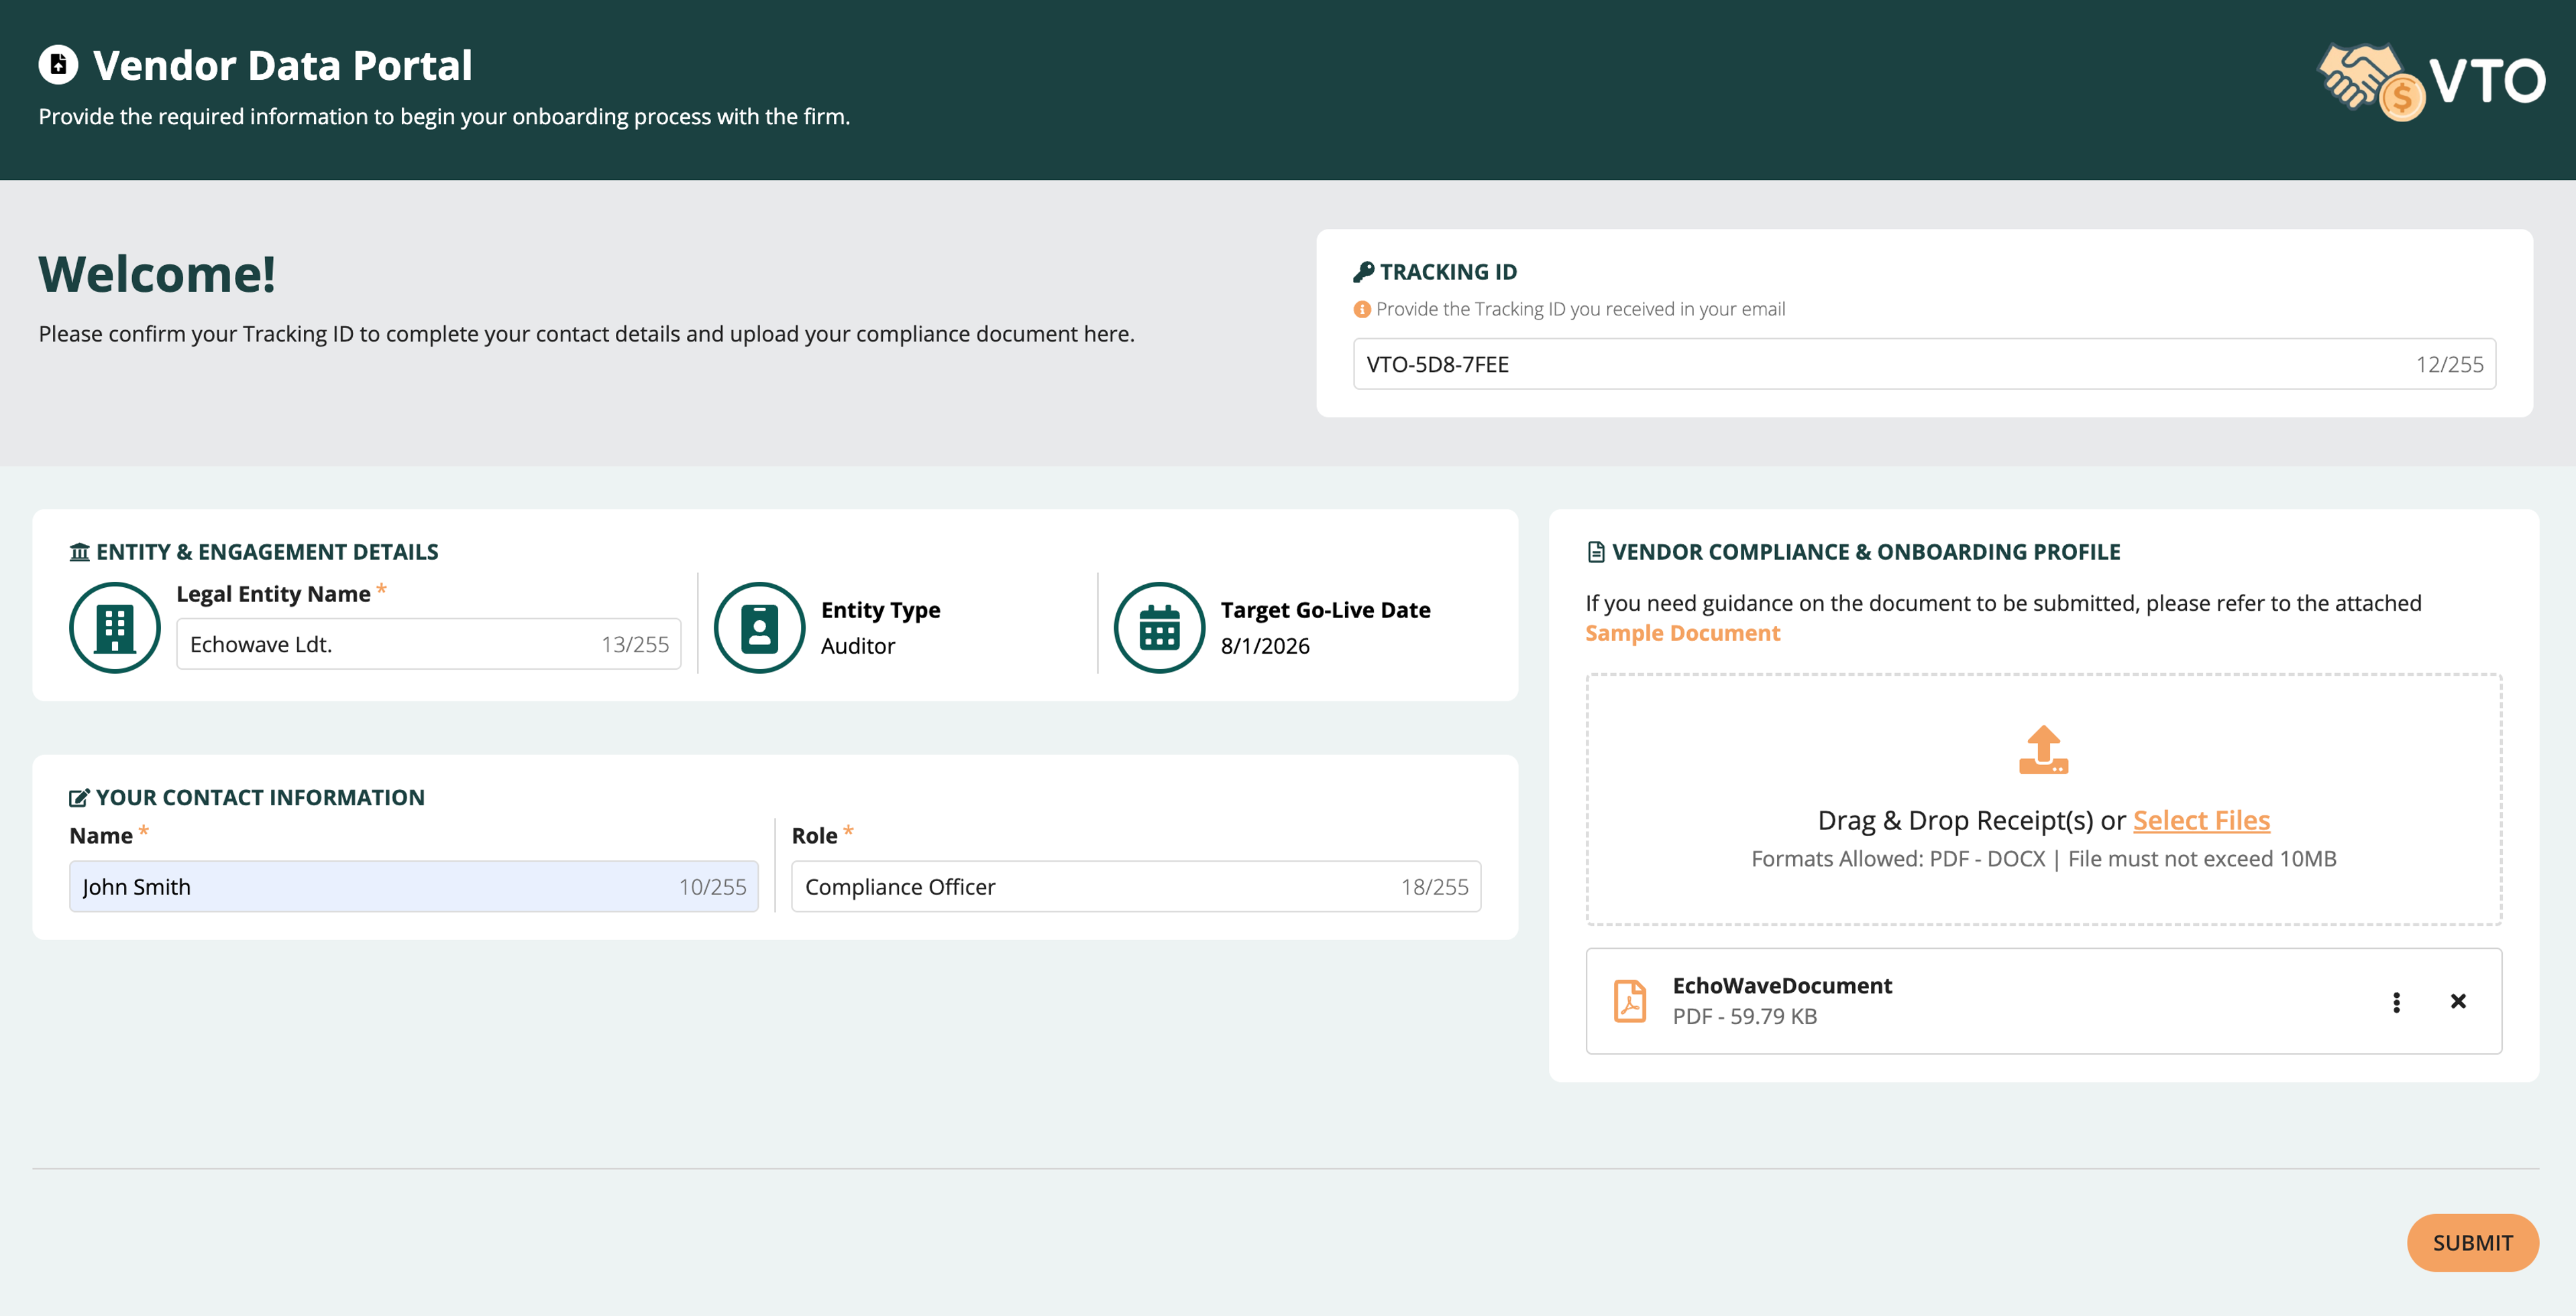Focus the Name field containing John Smith

click(x=414, y=887)
